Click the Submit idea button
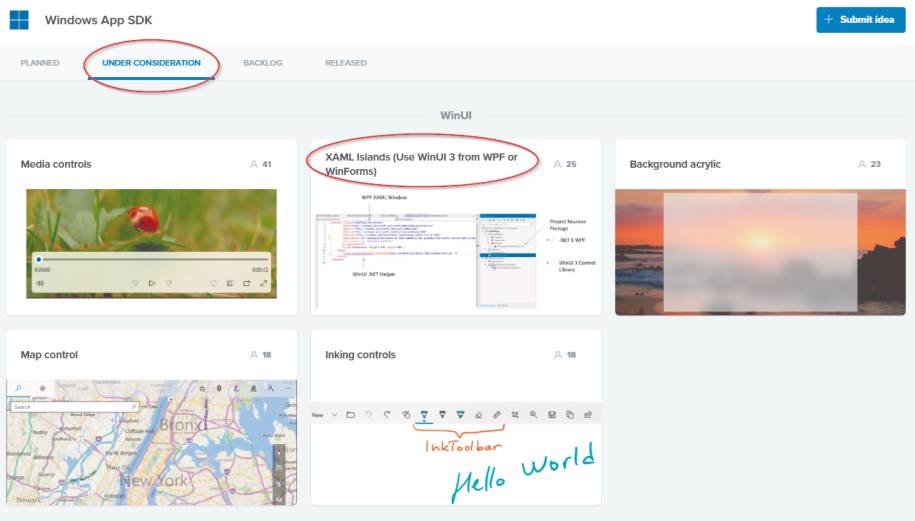The height and width of the screenshot is (521, 915). [860, 20]
